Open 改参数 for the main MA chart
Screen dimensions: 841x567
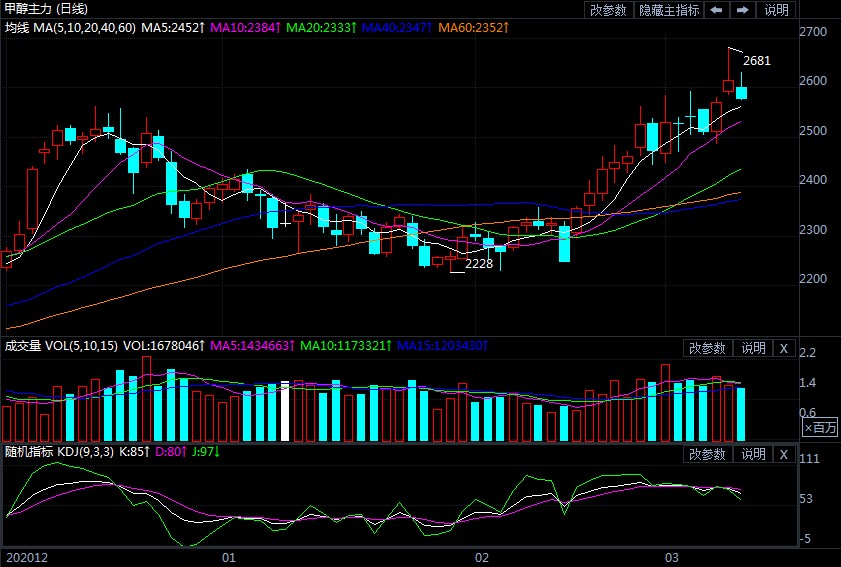click(x=608, y=10)
